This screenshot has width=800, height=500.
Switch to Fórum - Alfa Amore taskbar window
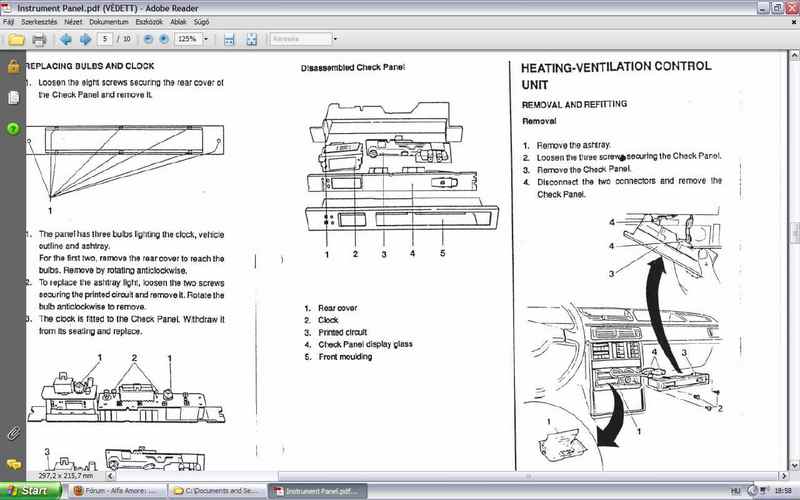tap(116, 491)
